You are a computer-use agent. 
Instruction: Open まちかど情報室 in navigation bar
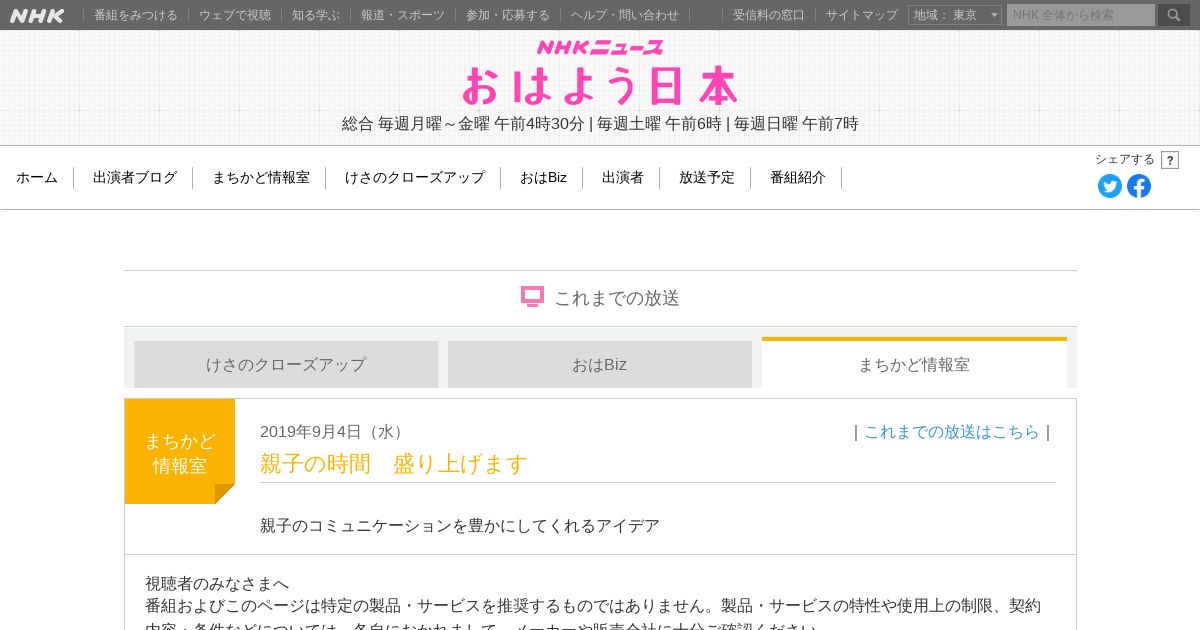(261, 177)
